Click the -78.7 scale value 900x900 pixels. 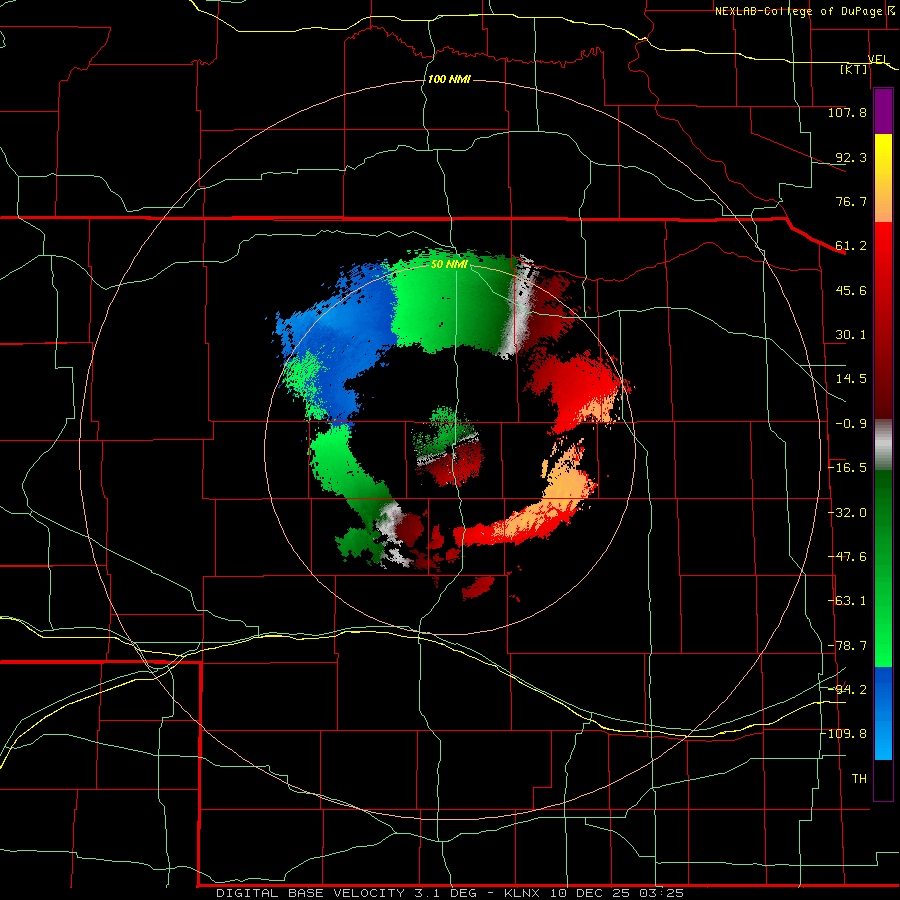(847, 646)
